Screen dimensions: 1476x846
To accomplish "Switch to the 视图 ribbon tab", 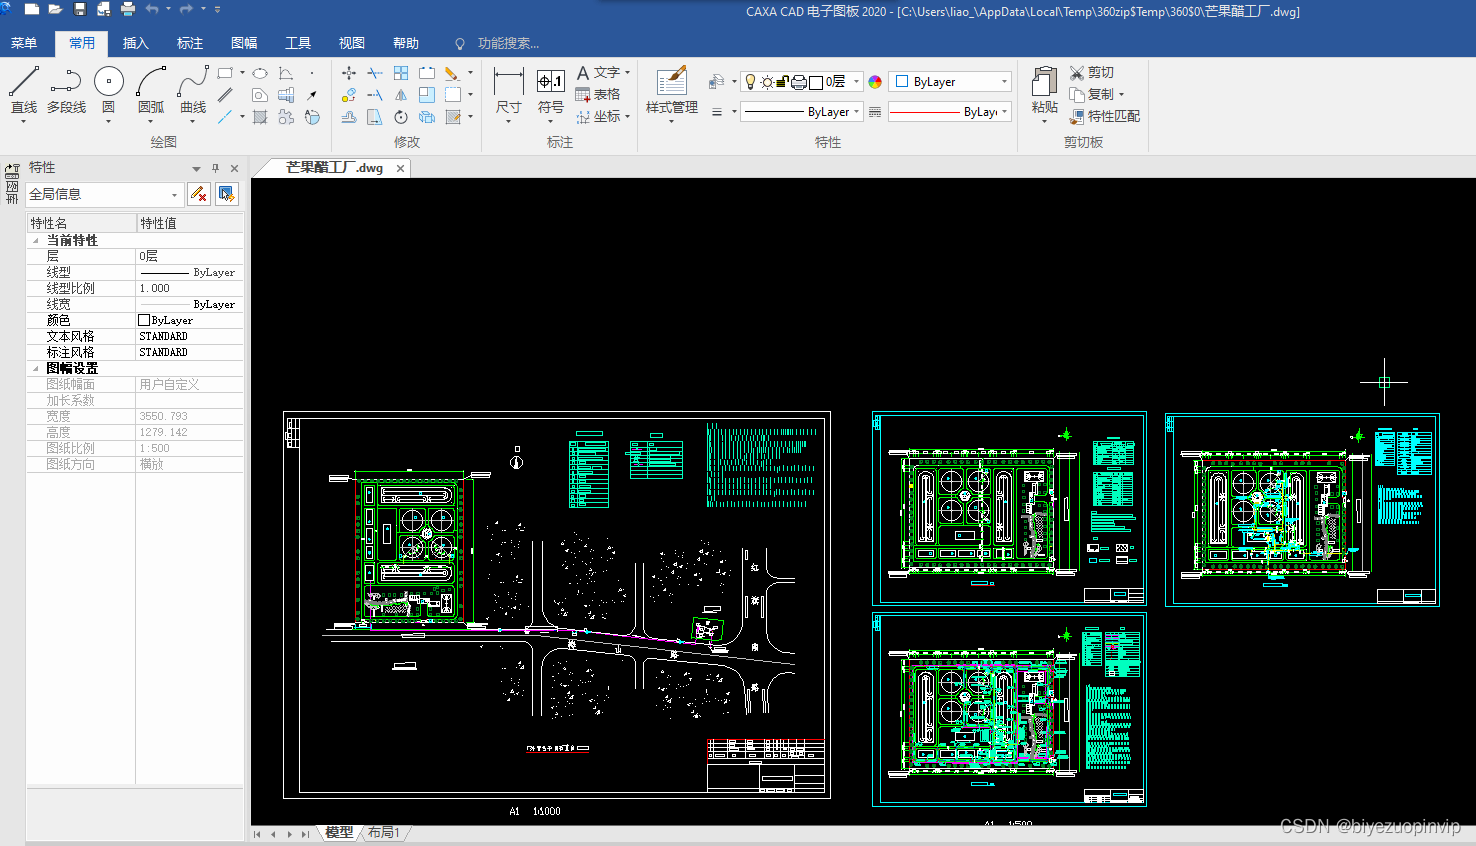I will pos(352,43).
